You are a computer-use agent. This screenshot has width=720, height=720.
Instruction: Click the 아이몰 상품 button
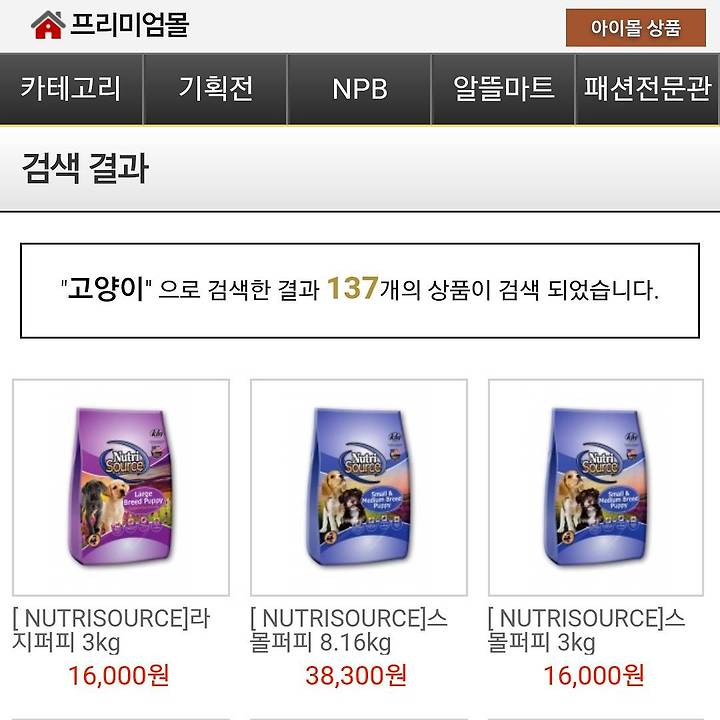[x=636, y=28]
